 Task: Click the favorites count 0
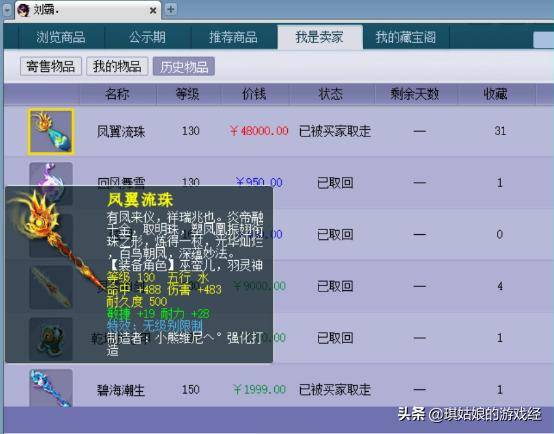[x=500, y=234]
